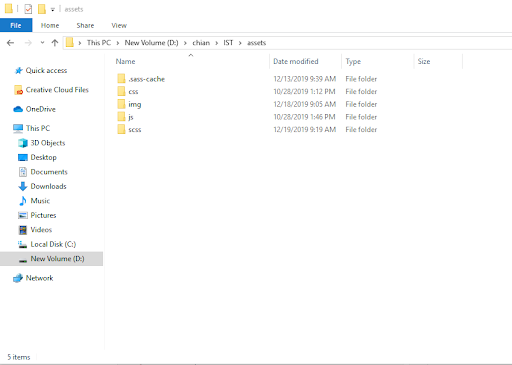
Task: Select the .sass-cache folder icon
Action: coord(121,79)
